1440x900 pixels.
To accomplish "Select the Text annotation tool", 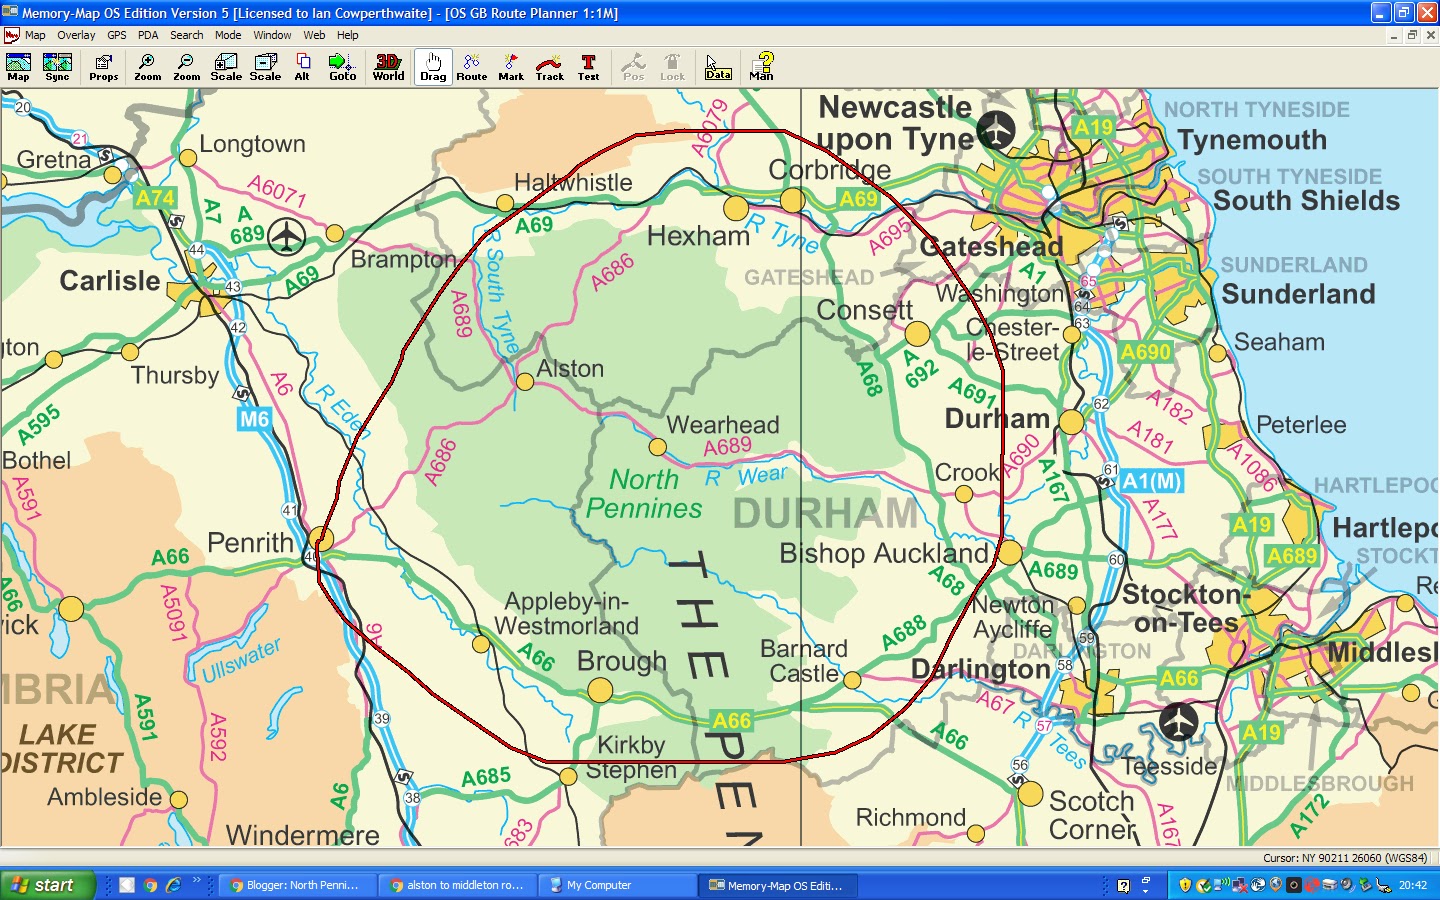I will point(588,66).
